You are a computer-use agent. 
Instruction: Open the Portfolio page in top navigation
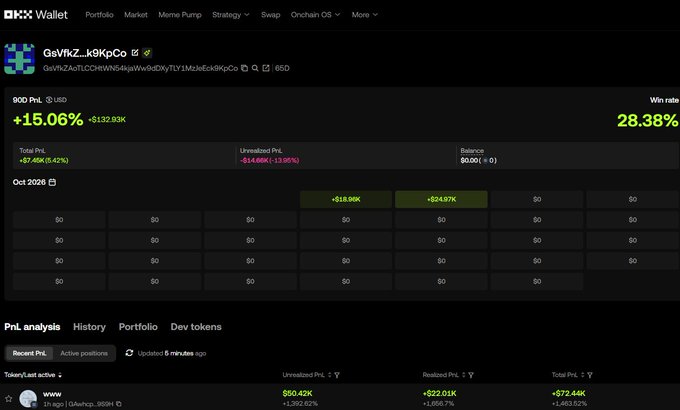(99, 15)
